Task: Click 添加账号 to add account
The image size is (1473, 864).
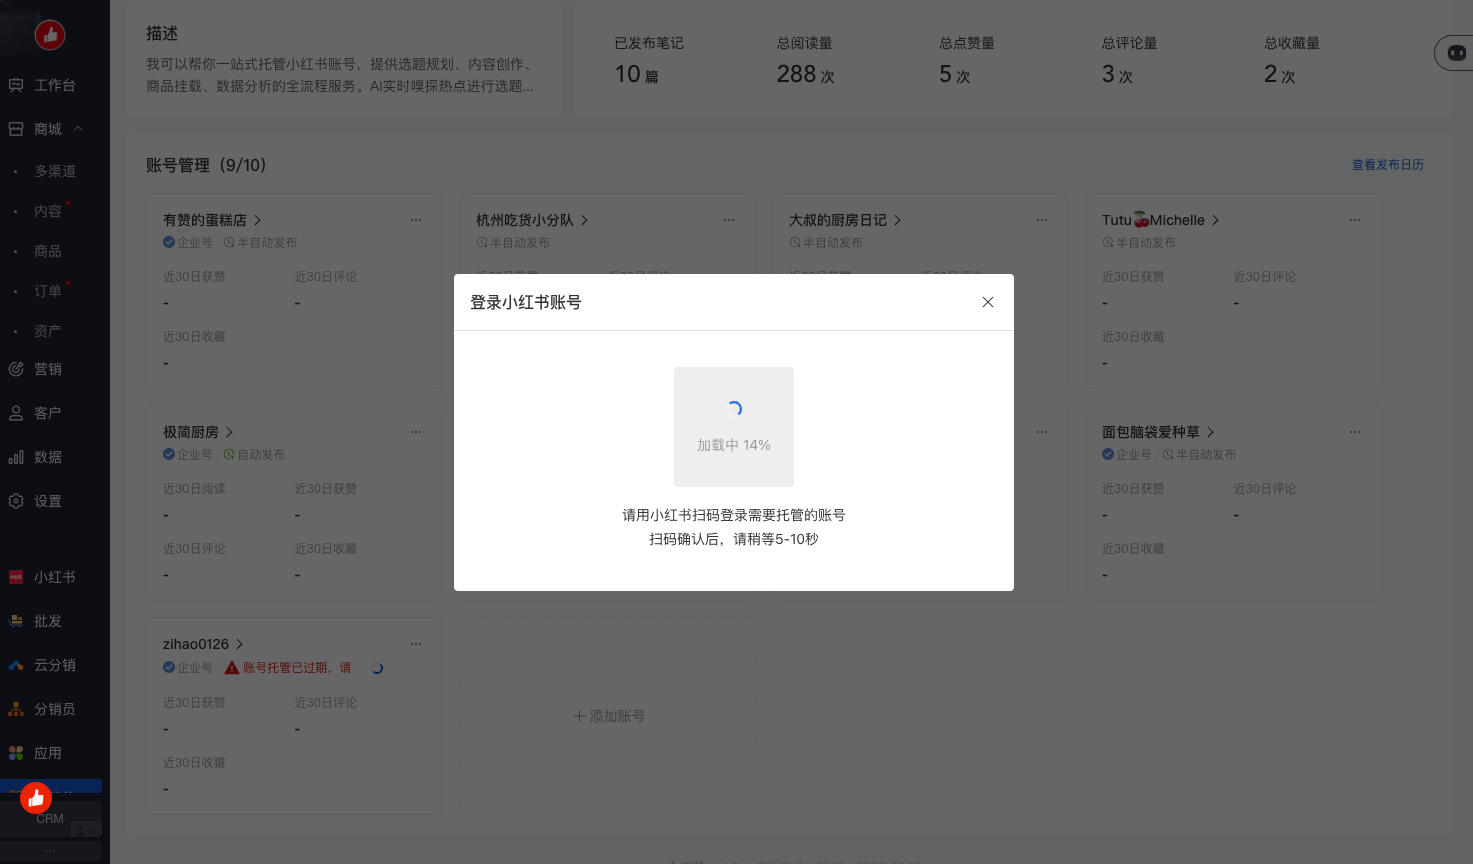Action: [608, 716]
